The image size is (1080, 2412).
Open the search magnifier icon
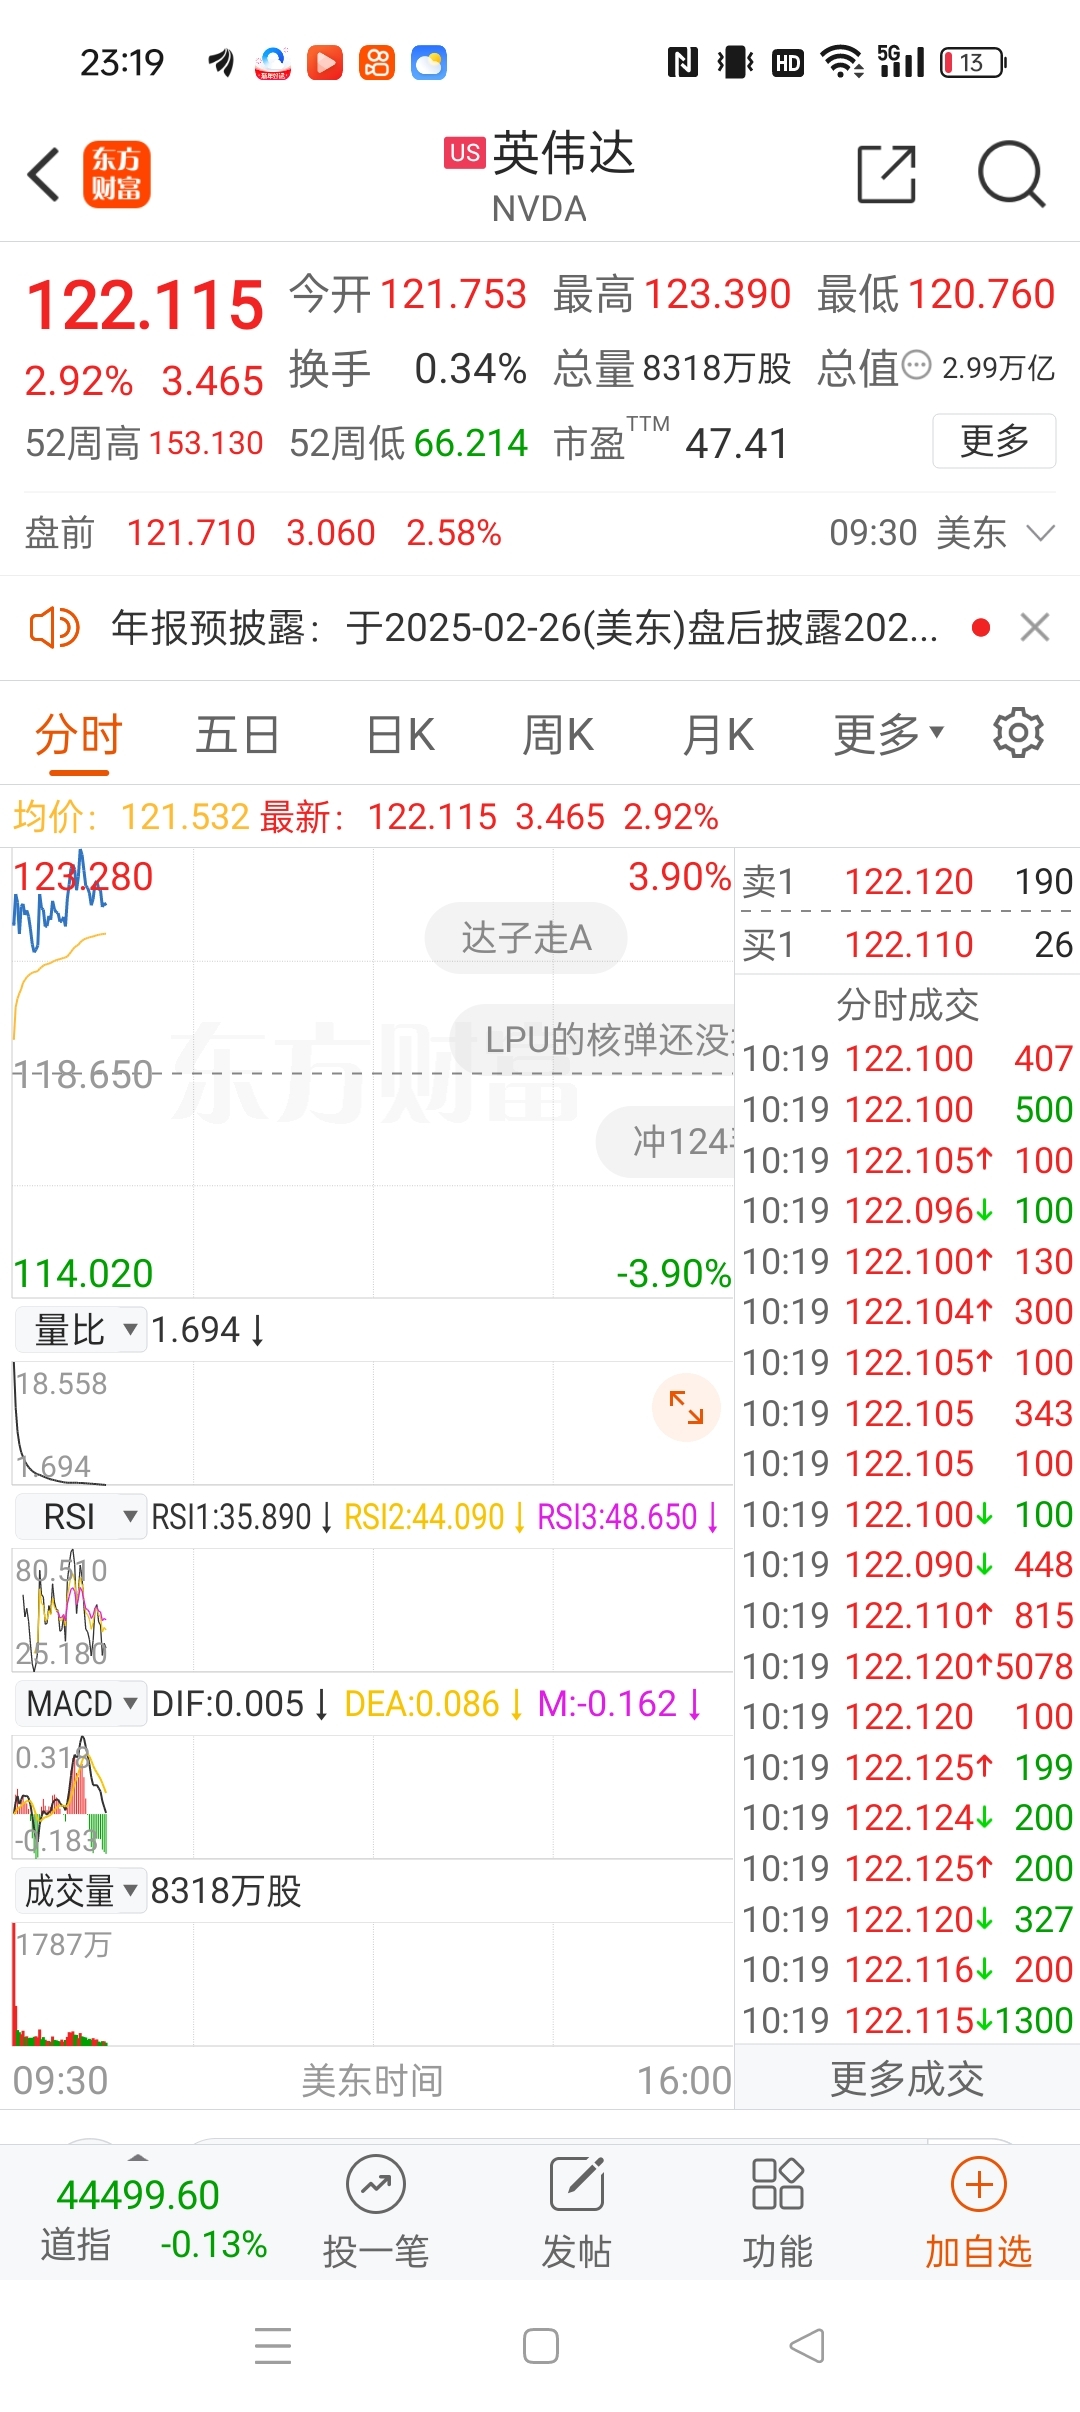1011,174
